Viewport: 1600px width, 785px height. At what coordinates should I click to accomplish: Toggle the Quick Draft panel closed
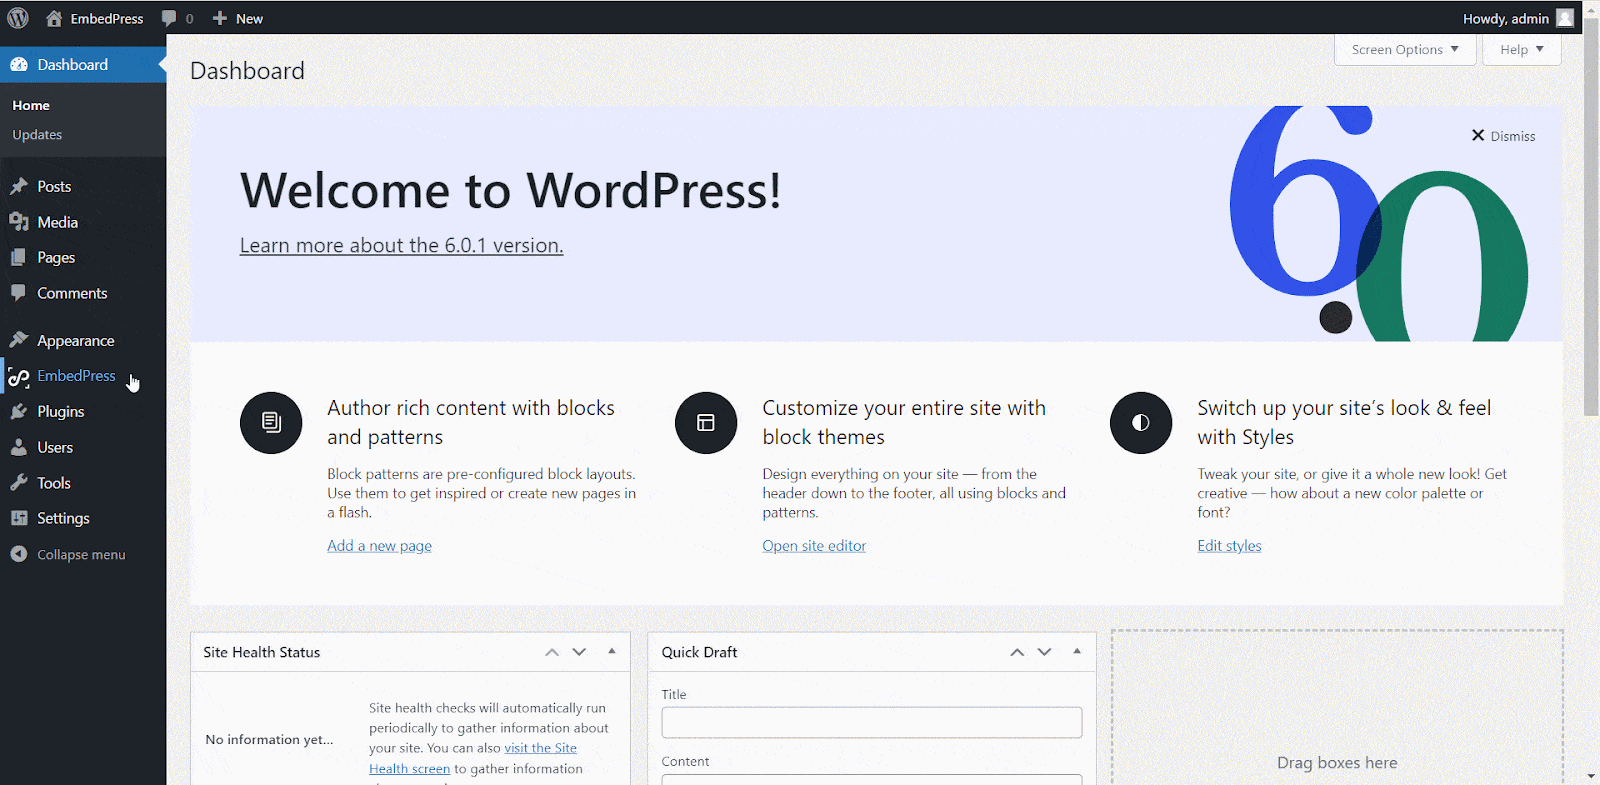point(1077,651)
